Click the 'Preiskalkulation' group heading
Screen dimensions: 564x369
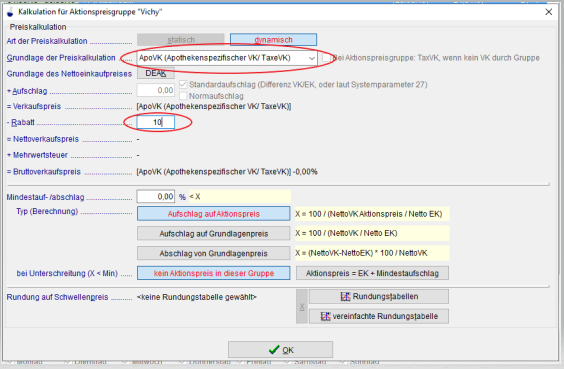38,27
